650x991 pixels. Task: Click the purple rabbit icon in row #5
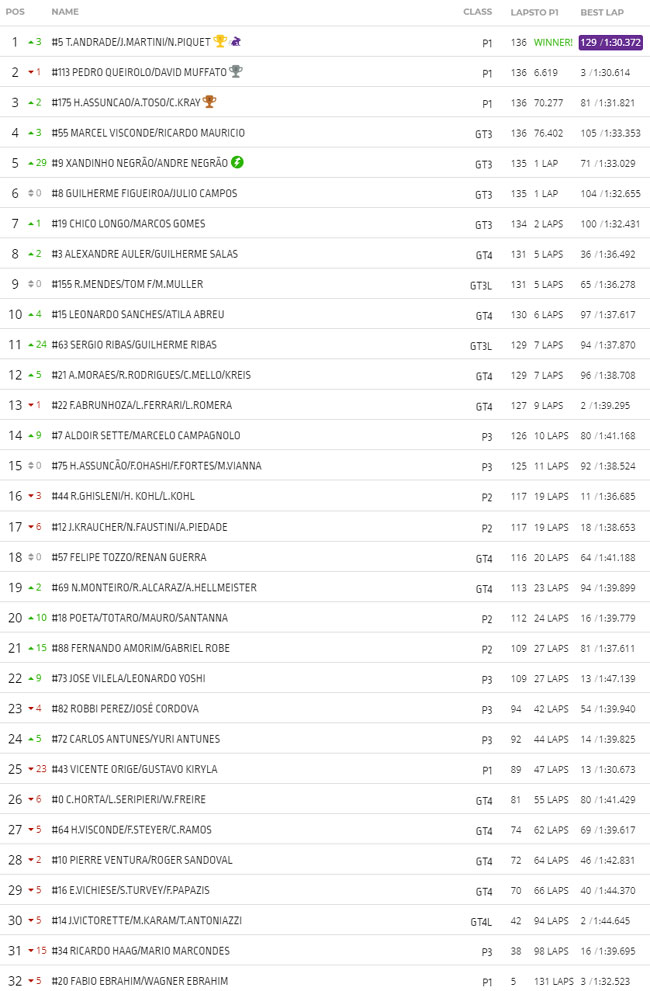tap(235, 41)
